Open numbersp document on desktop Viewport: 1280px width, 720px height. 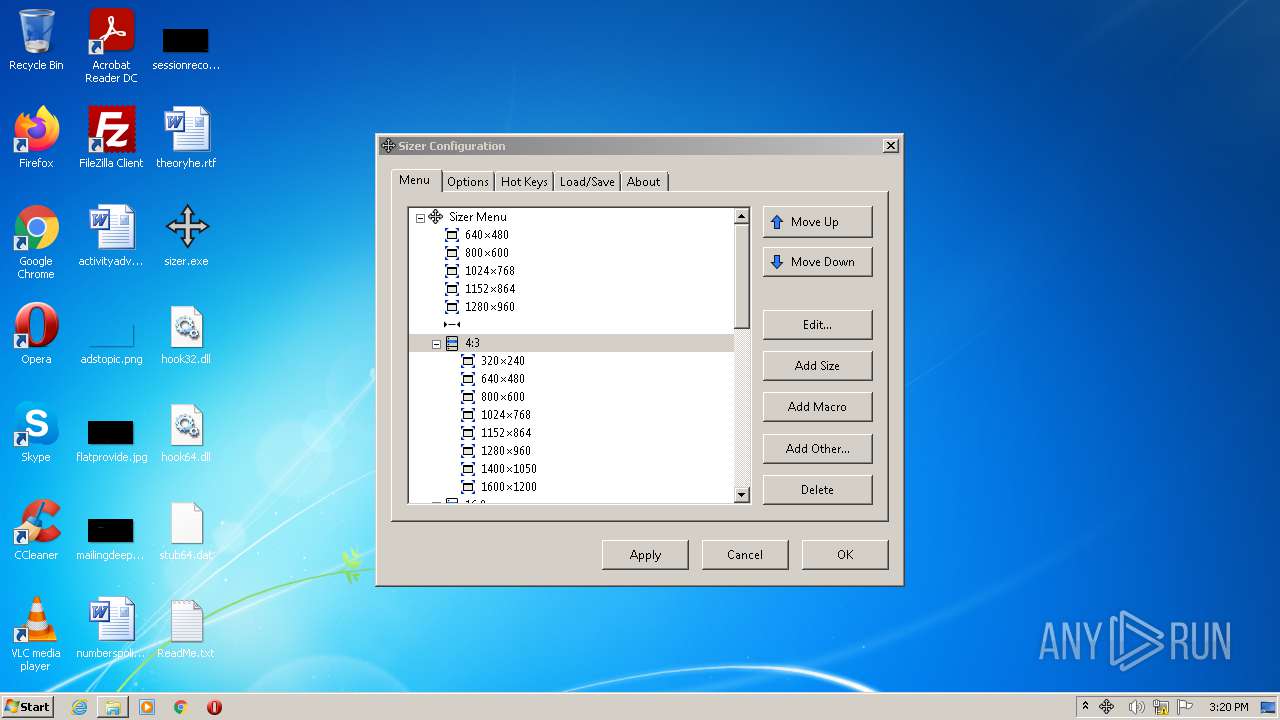pos(111,628)
